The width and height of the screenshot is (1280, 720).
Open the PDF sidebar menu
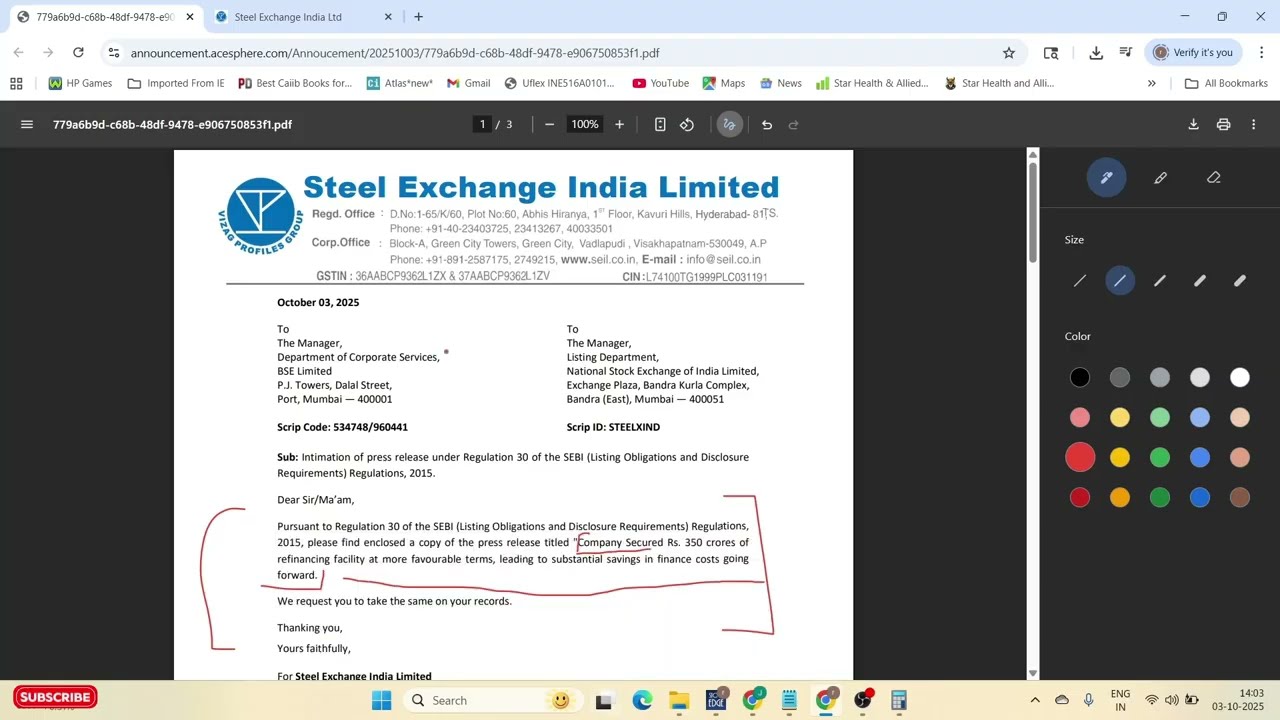tap(27, 125)
